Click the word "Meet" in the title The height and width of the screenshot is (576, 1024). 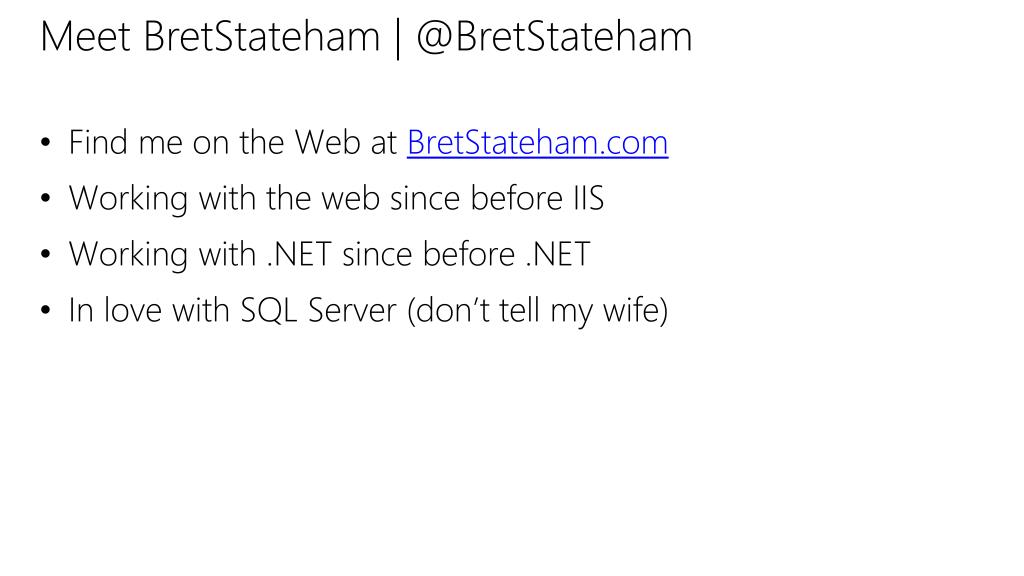(86, 37)
